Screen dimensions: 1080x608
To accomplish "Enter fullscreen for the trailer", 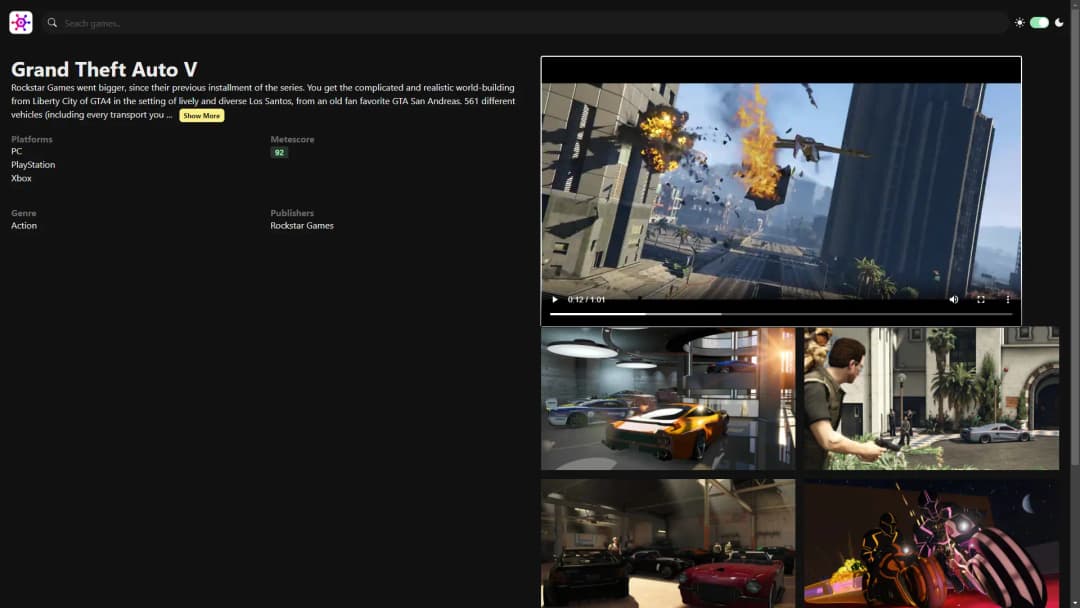I will point(981,300).
